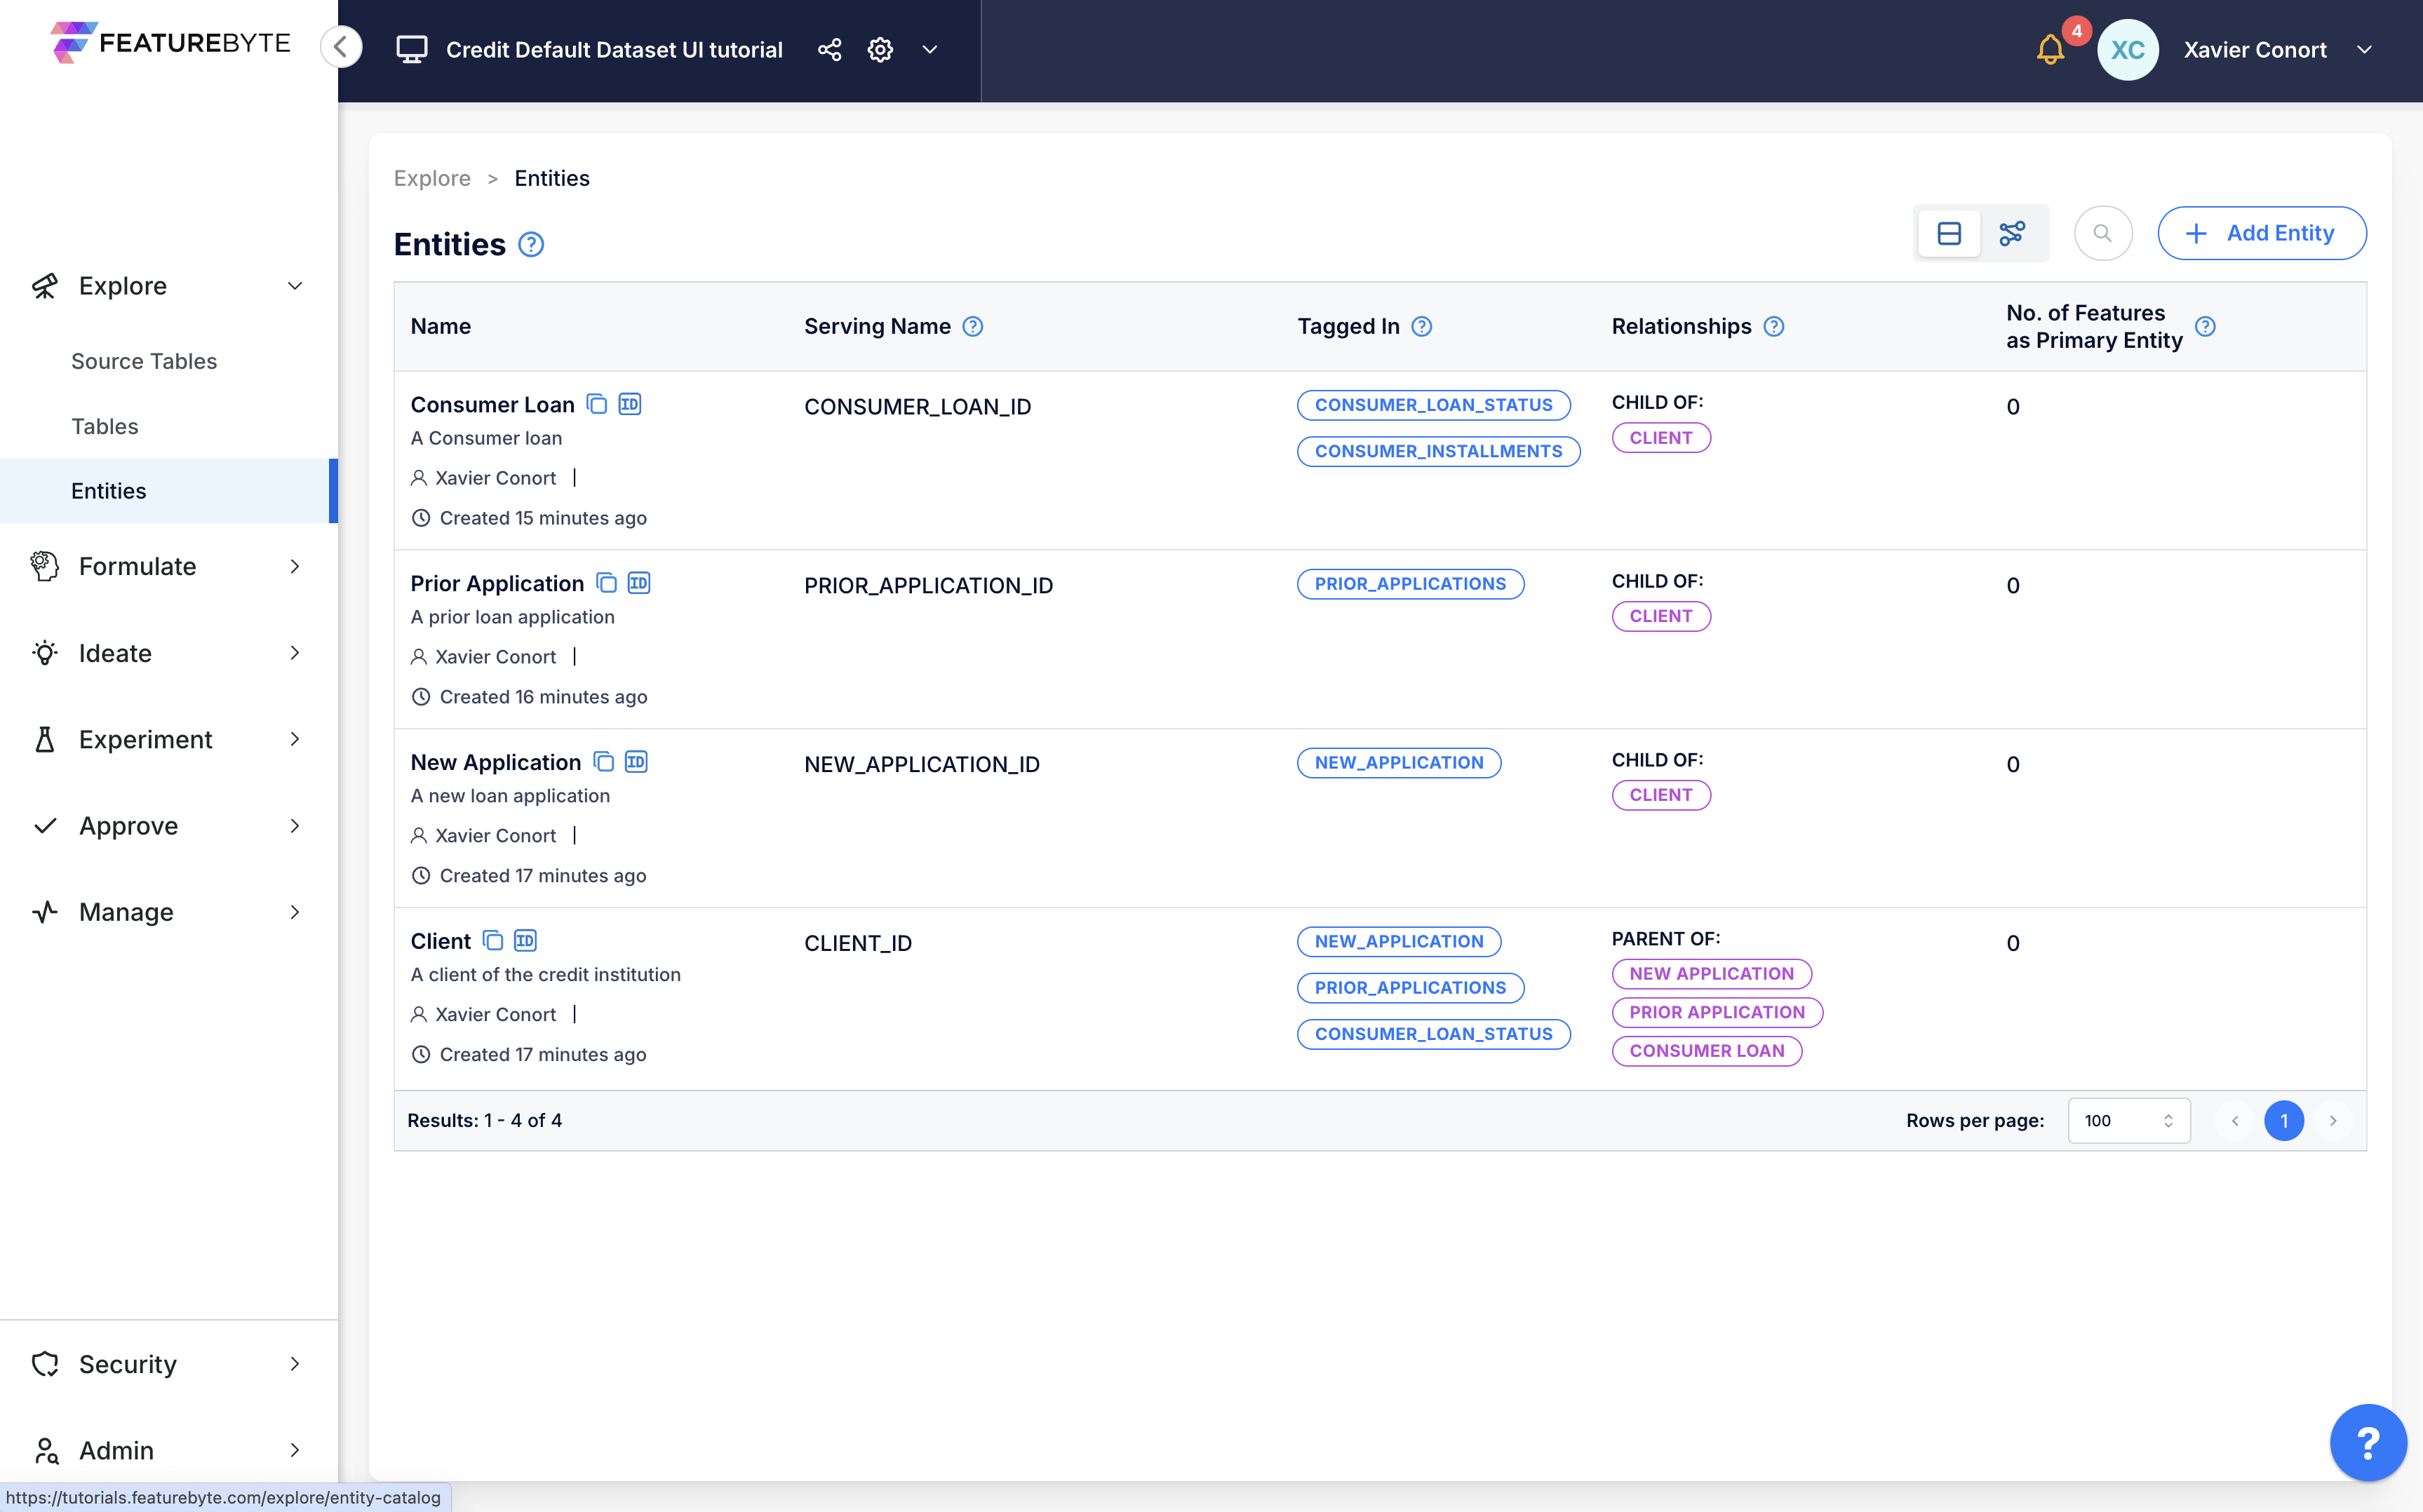
Task: Open the Client entity
Action: 440,941
